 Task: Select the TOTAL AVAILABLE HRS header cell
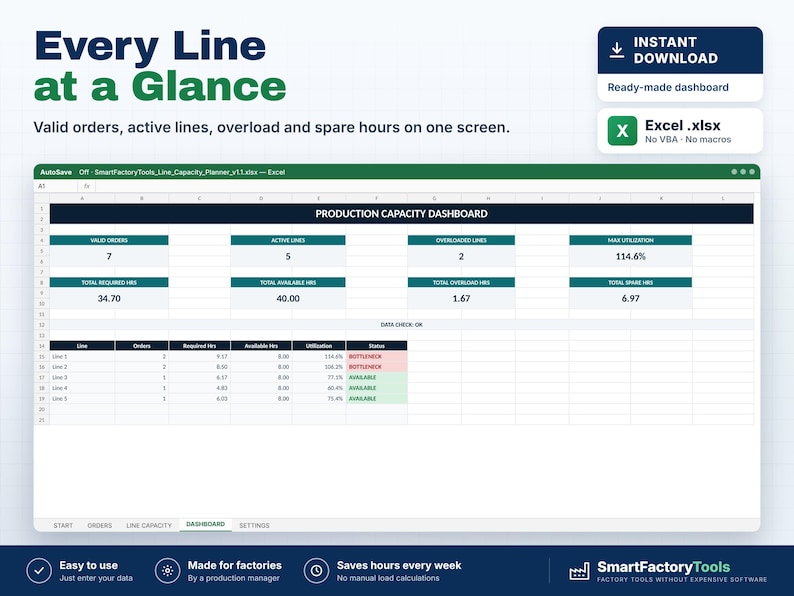coord(288,282)
